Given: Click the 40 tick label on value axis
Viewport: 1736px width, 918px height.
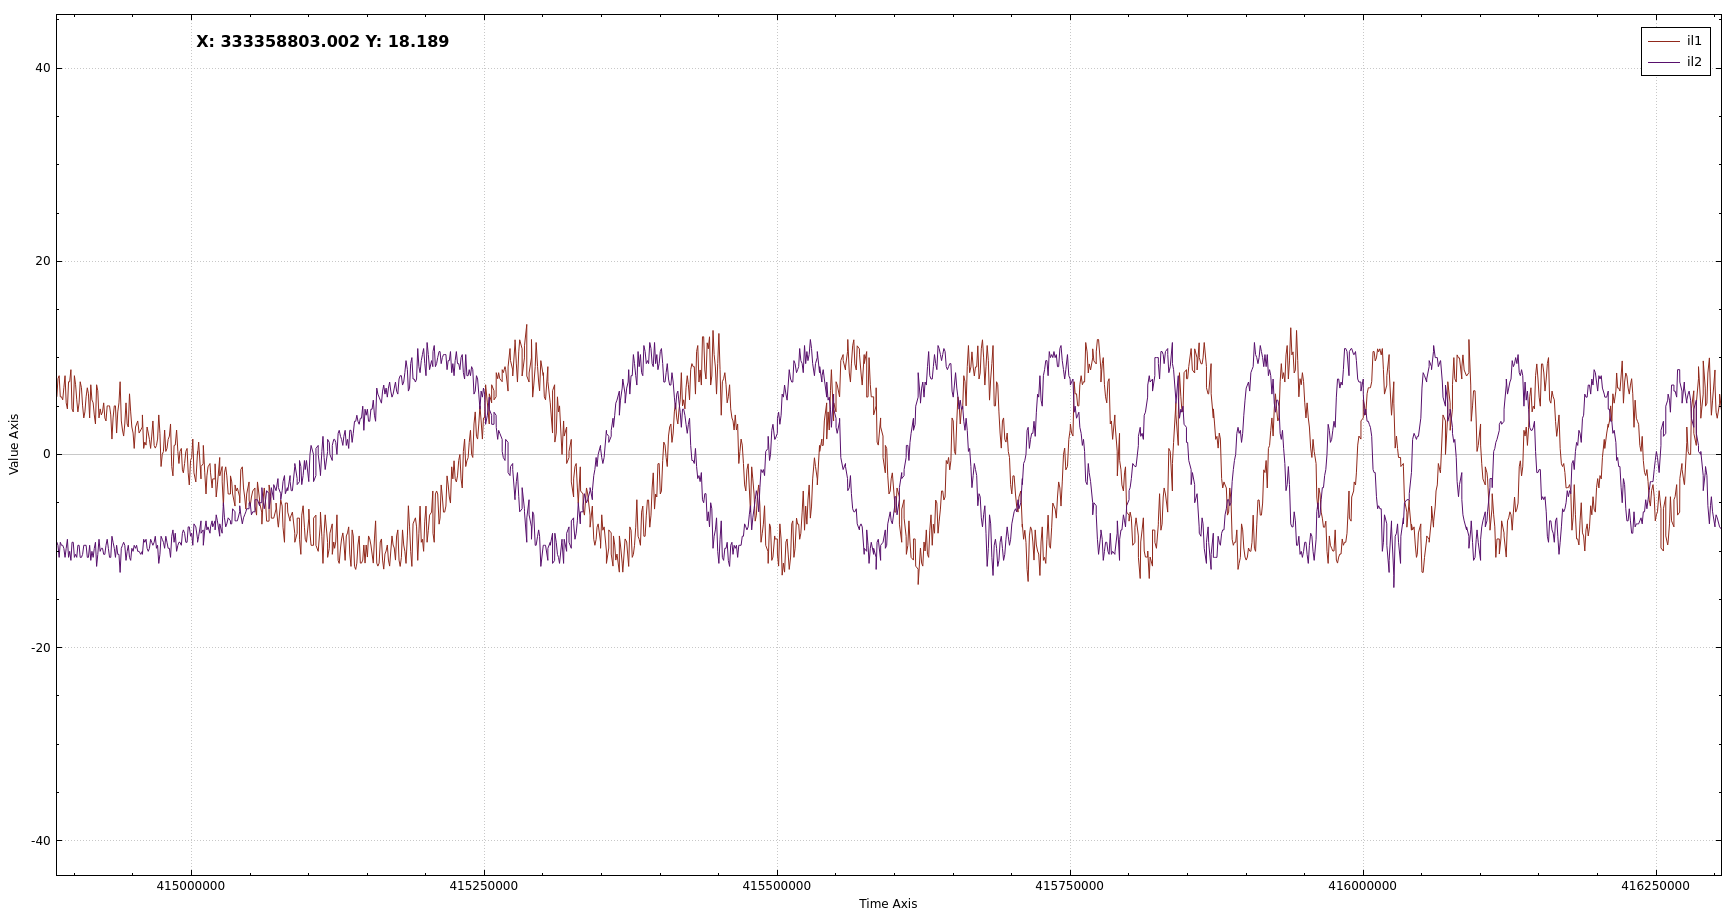Looking at the screenshot, I should coord(42,68).
